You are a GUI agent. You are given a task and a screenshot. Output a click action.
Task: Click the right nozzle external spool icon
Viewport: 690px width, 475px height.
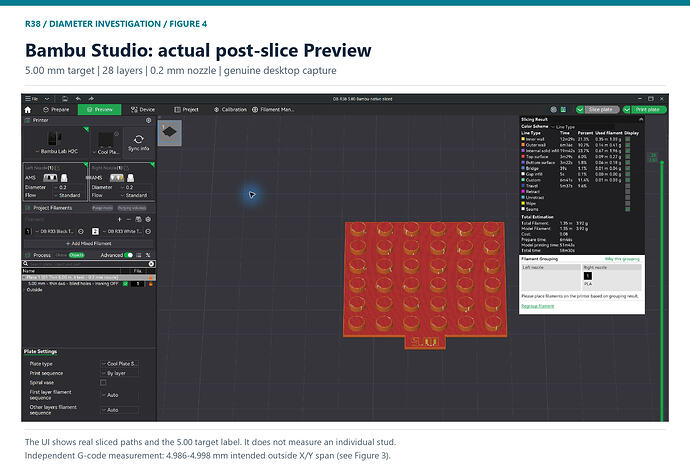pyautogui.click(x=131, y=178)
